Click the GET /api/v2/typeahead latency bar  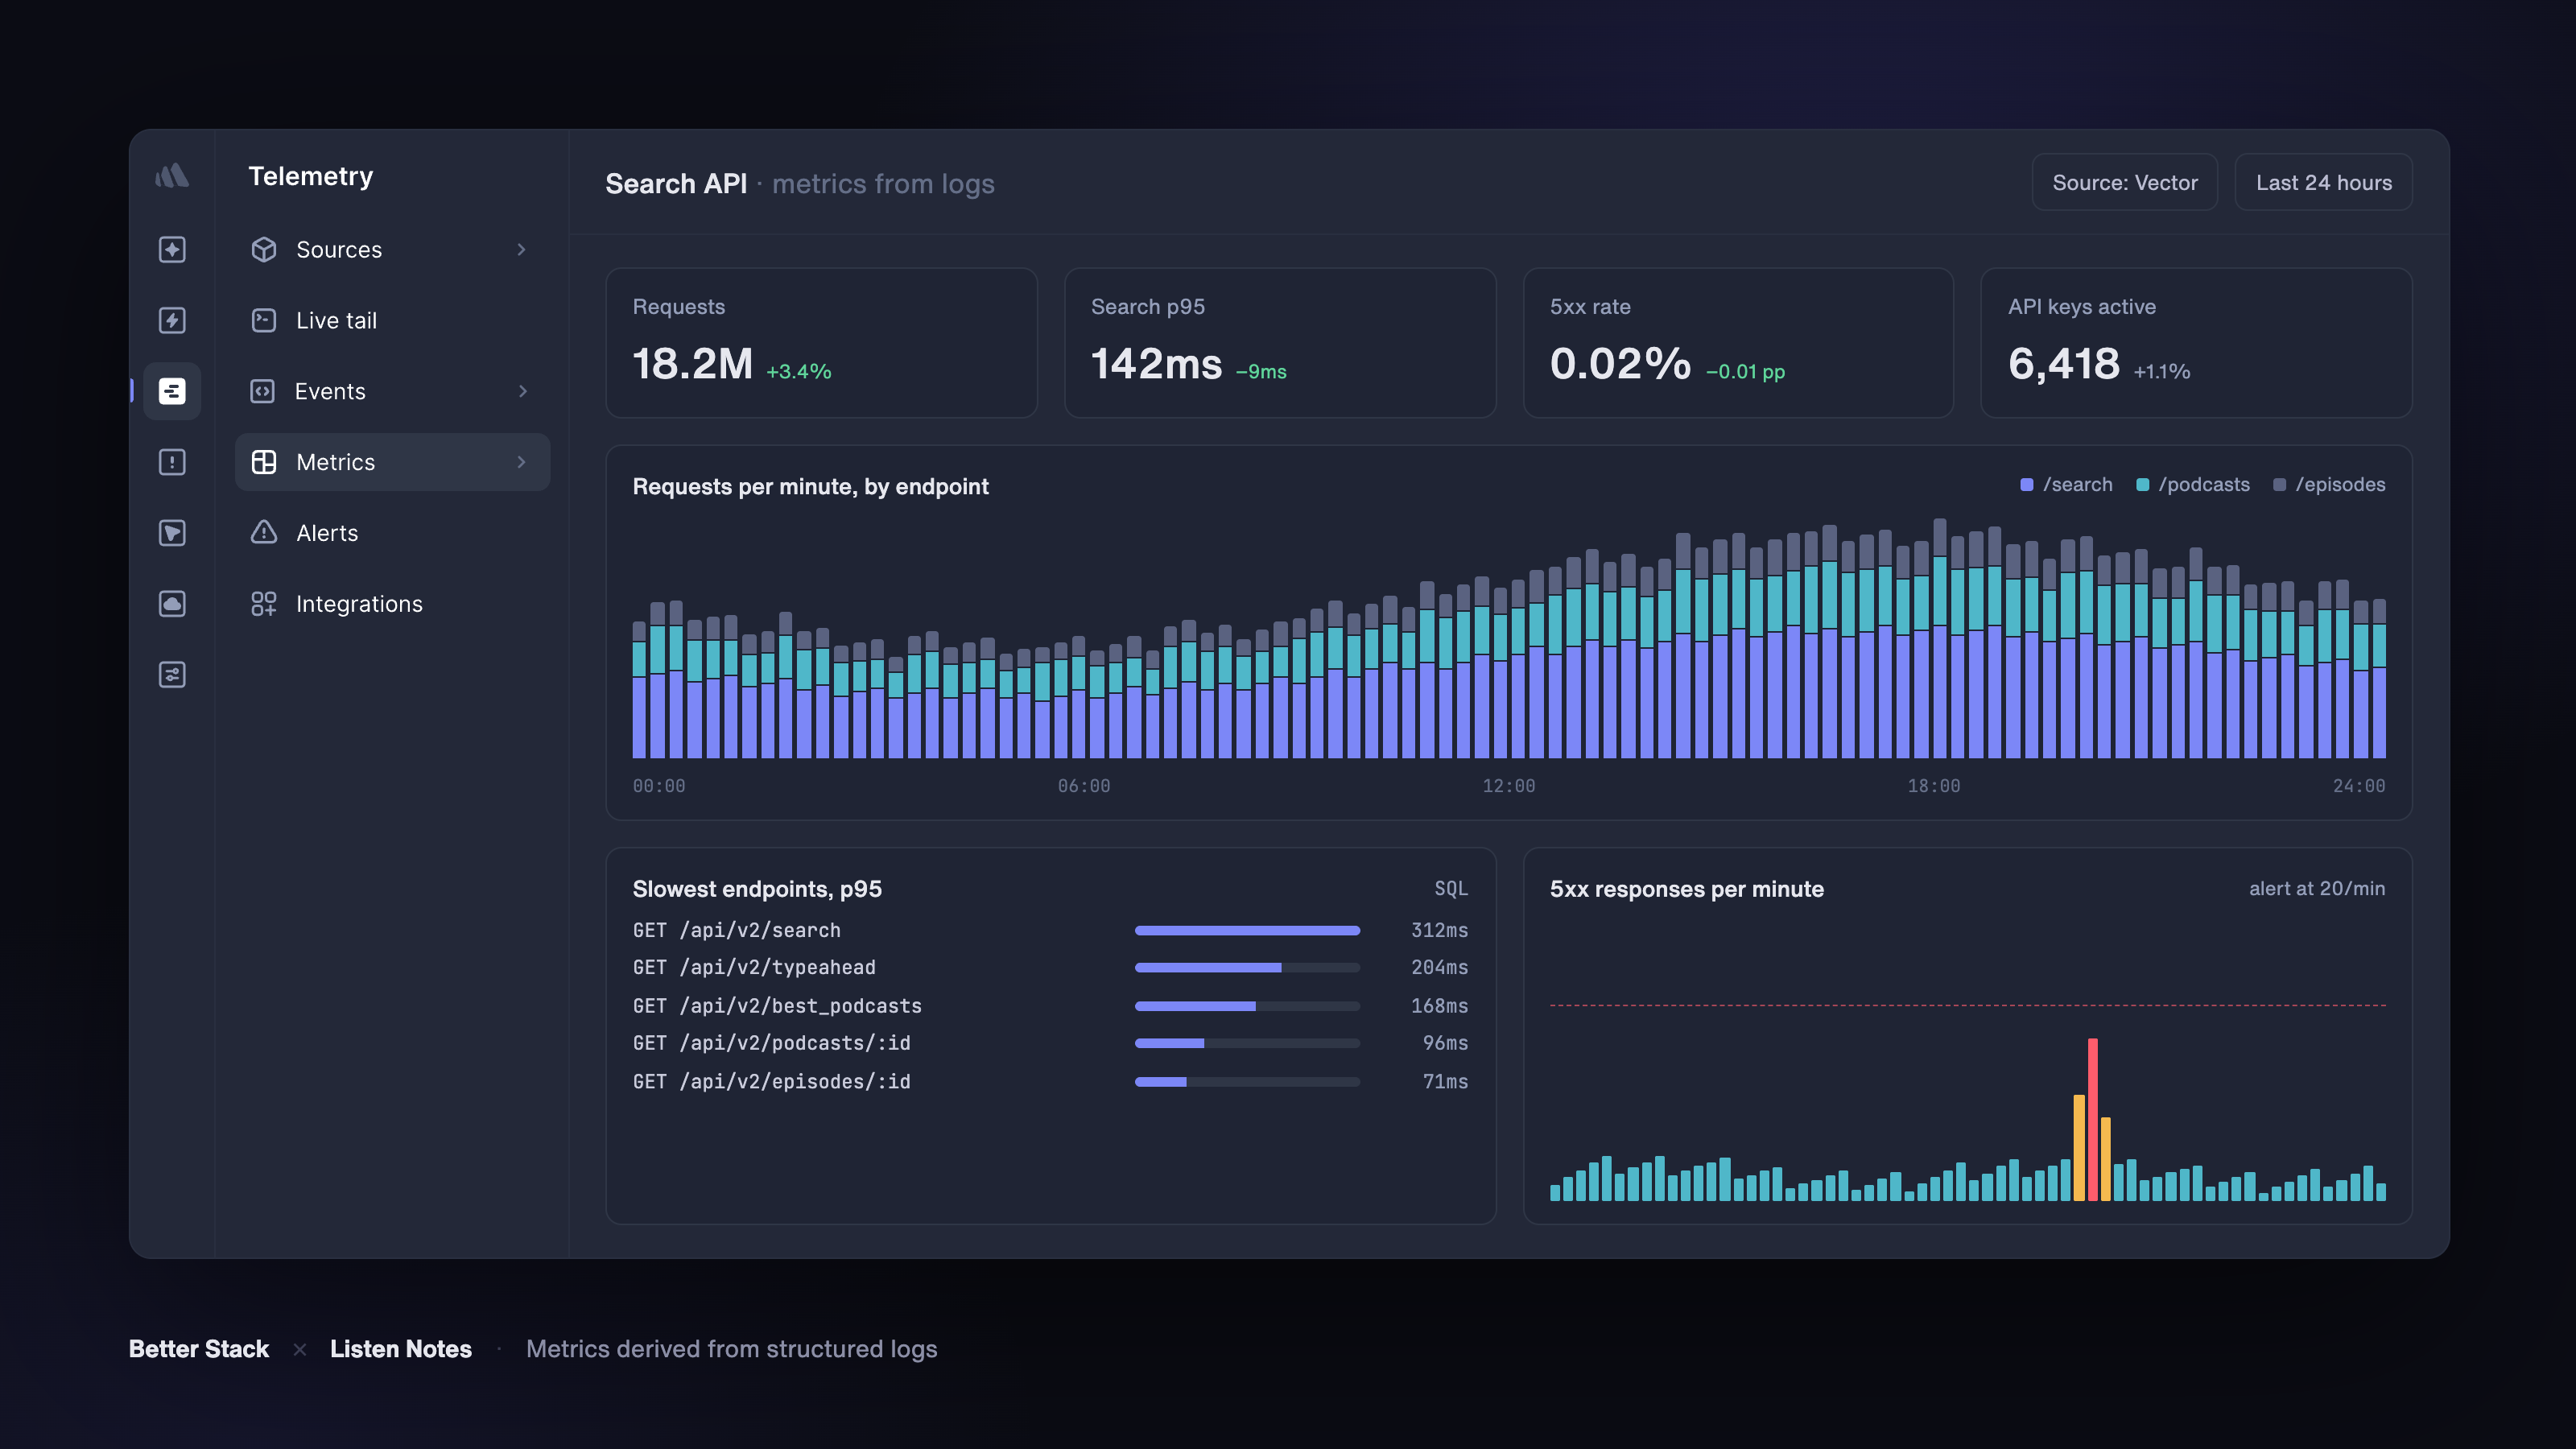click(1247, 968)
